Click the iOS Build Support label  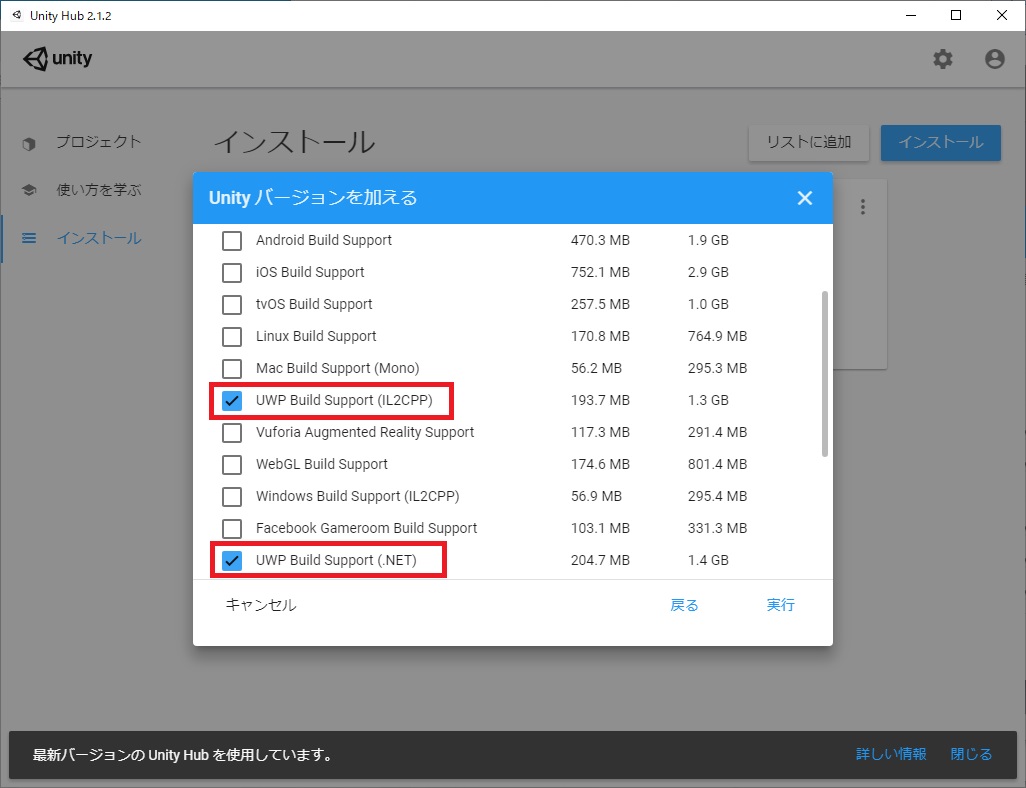click(310, 272)
